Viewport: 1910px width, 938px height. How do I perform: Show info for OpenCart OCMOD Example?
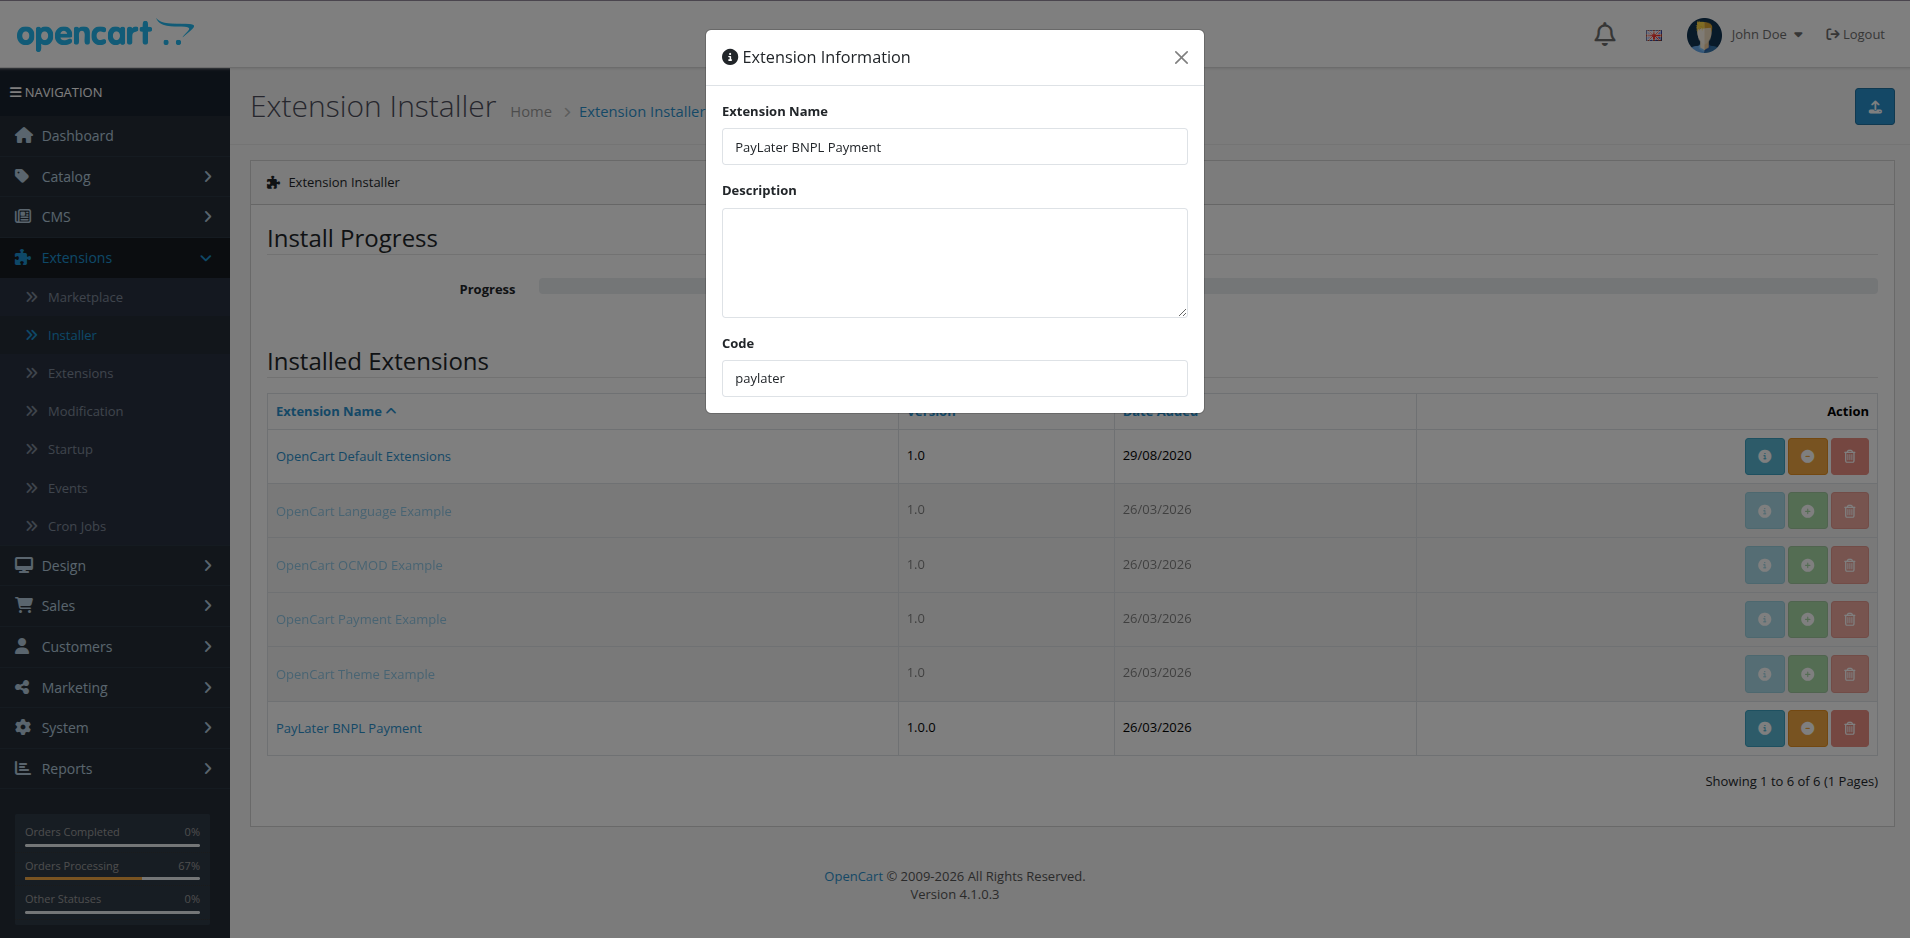pyautogui.click(x=1765, y=565)
